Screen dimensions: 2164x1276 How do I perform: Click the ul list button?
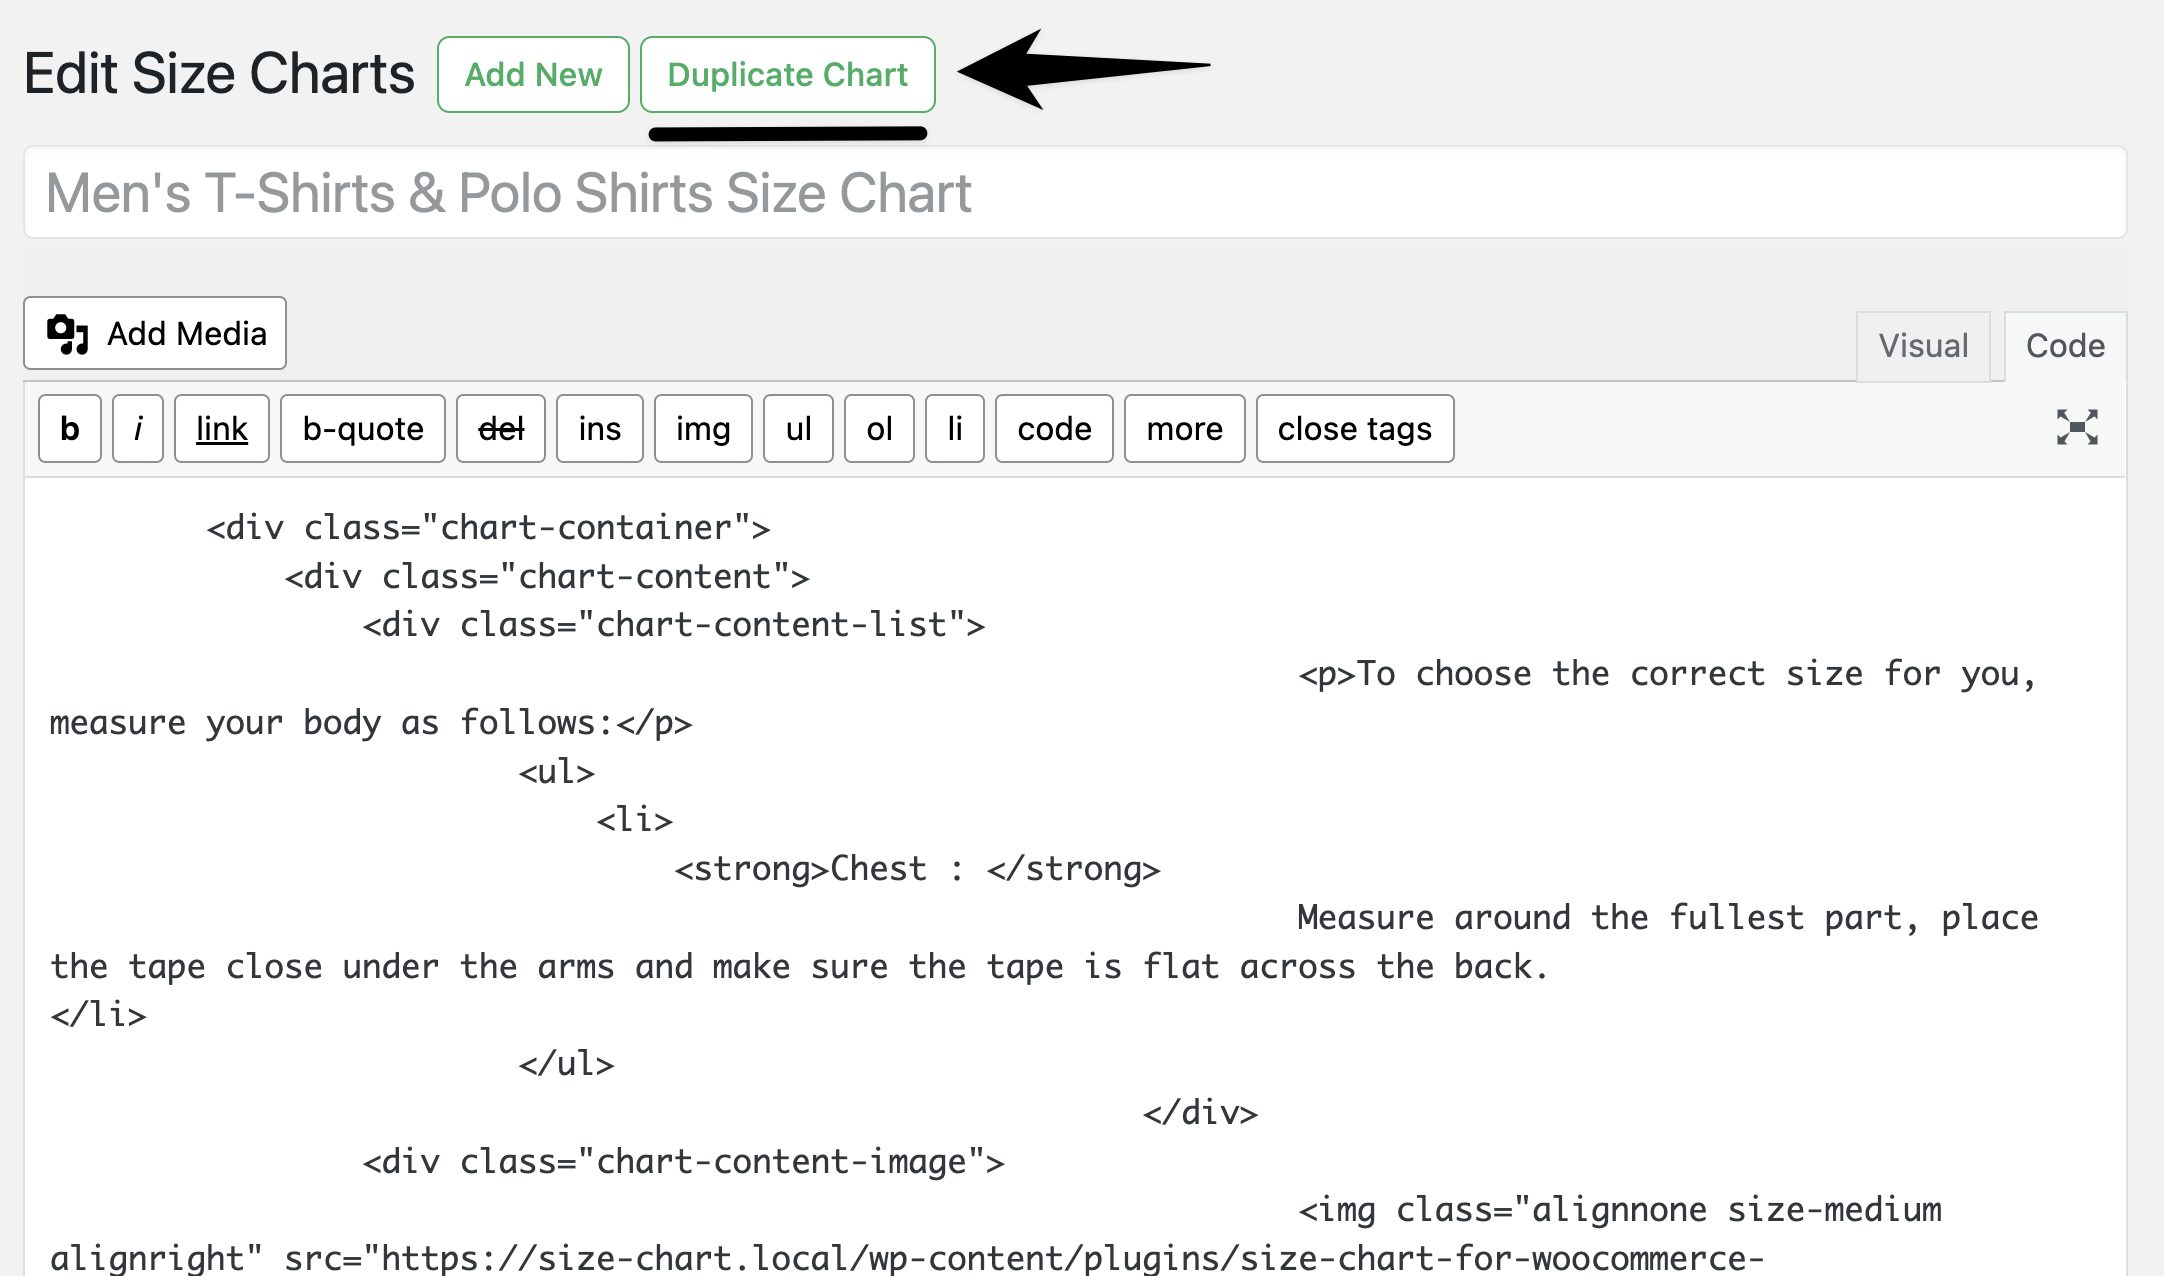pos(798,429)
